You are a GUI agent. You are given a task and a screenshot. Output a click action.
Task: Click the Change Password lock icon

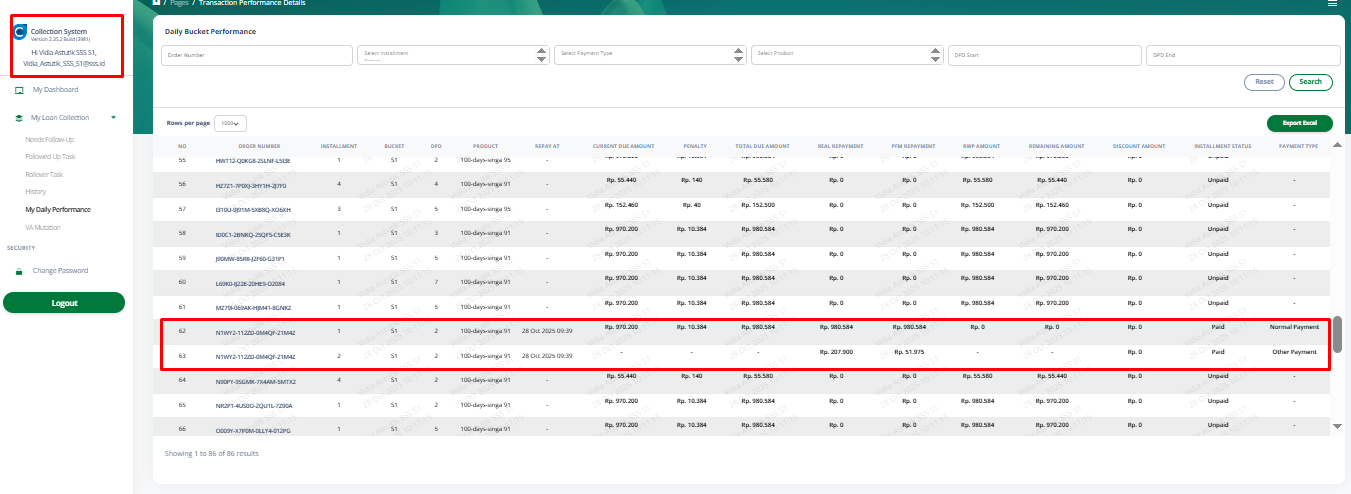pos(19,271)
